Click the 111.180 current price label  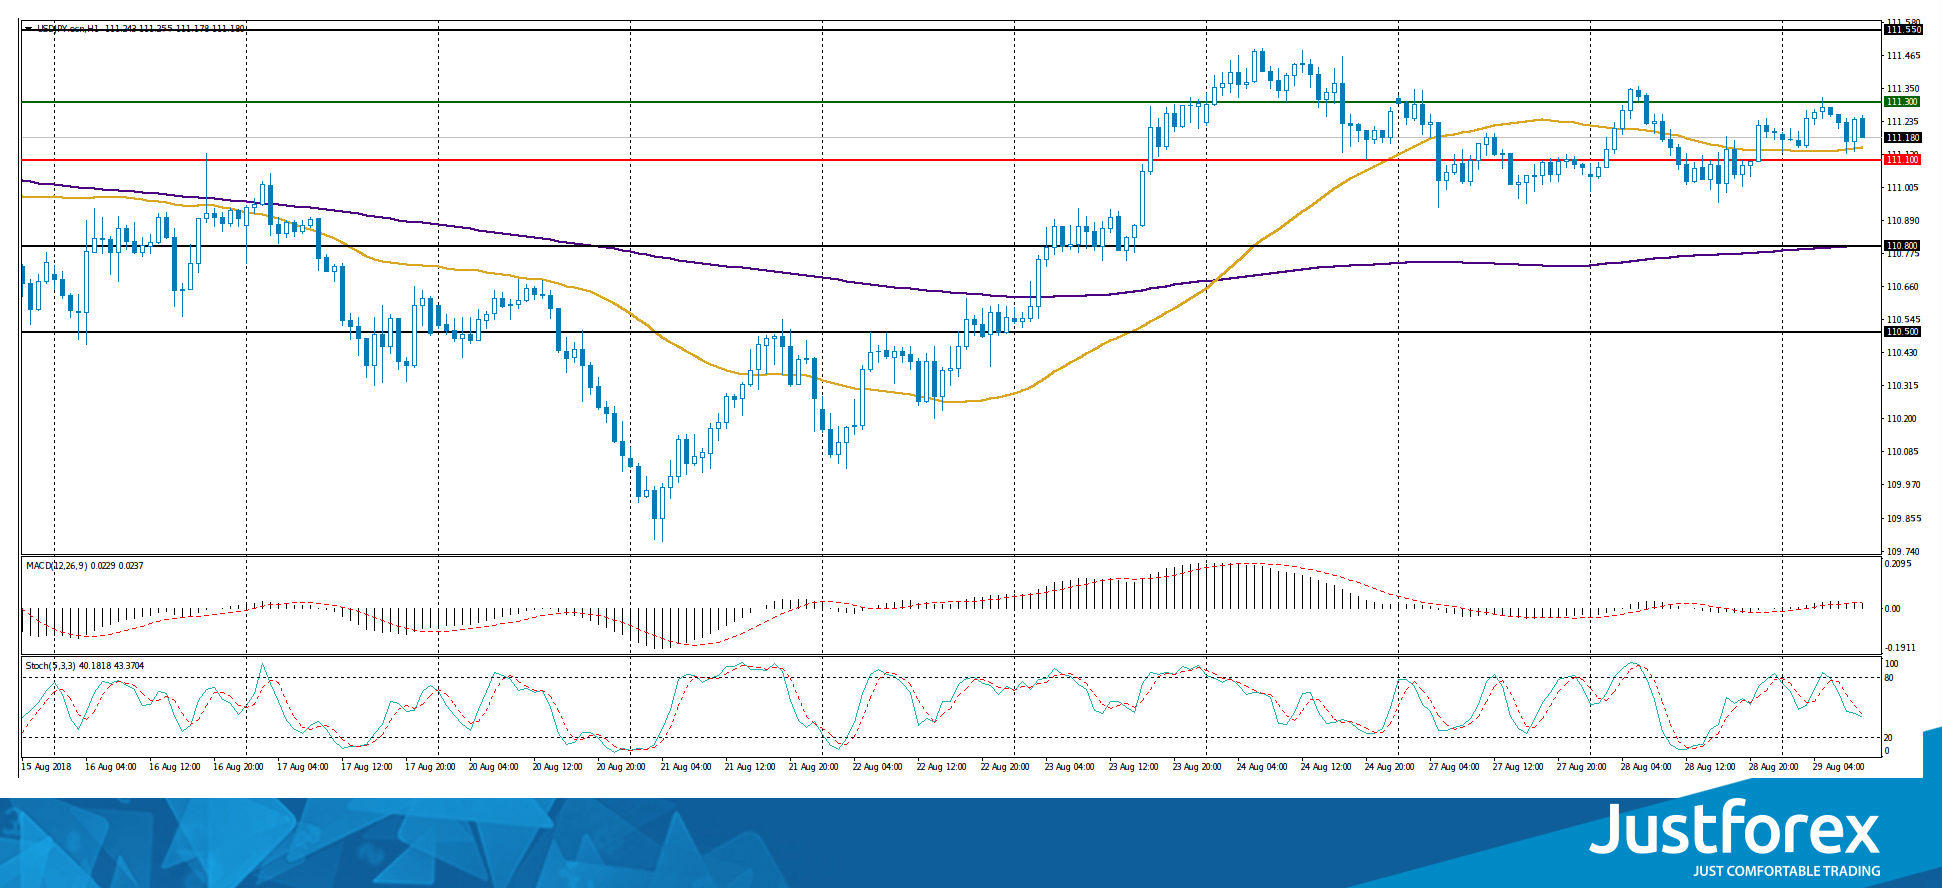(1902, 138)
